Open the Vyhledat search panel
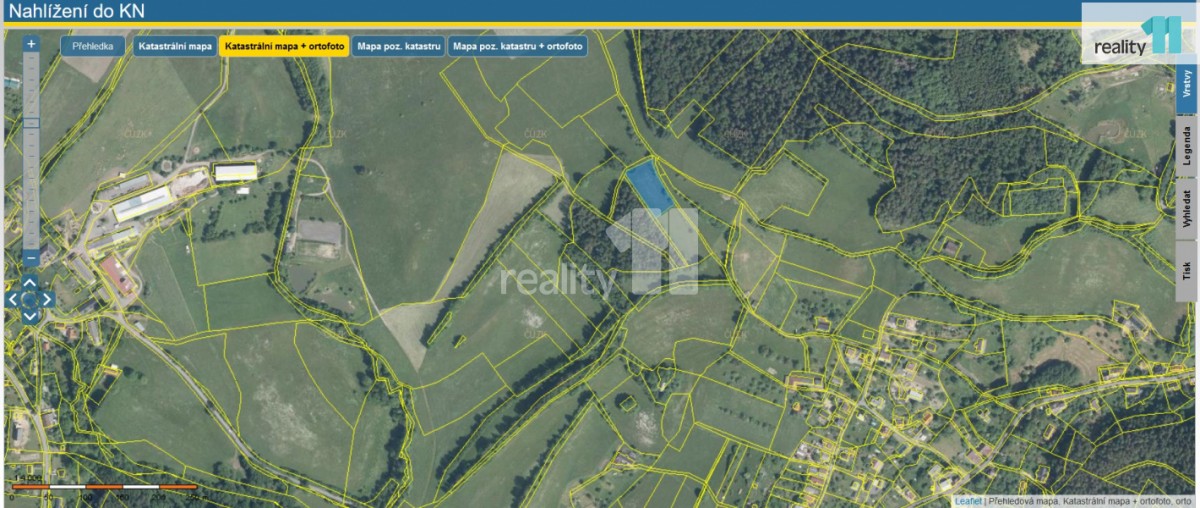Viewport: 1200px width, 508px height. click(x=1186, y=210)
